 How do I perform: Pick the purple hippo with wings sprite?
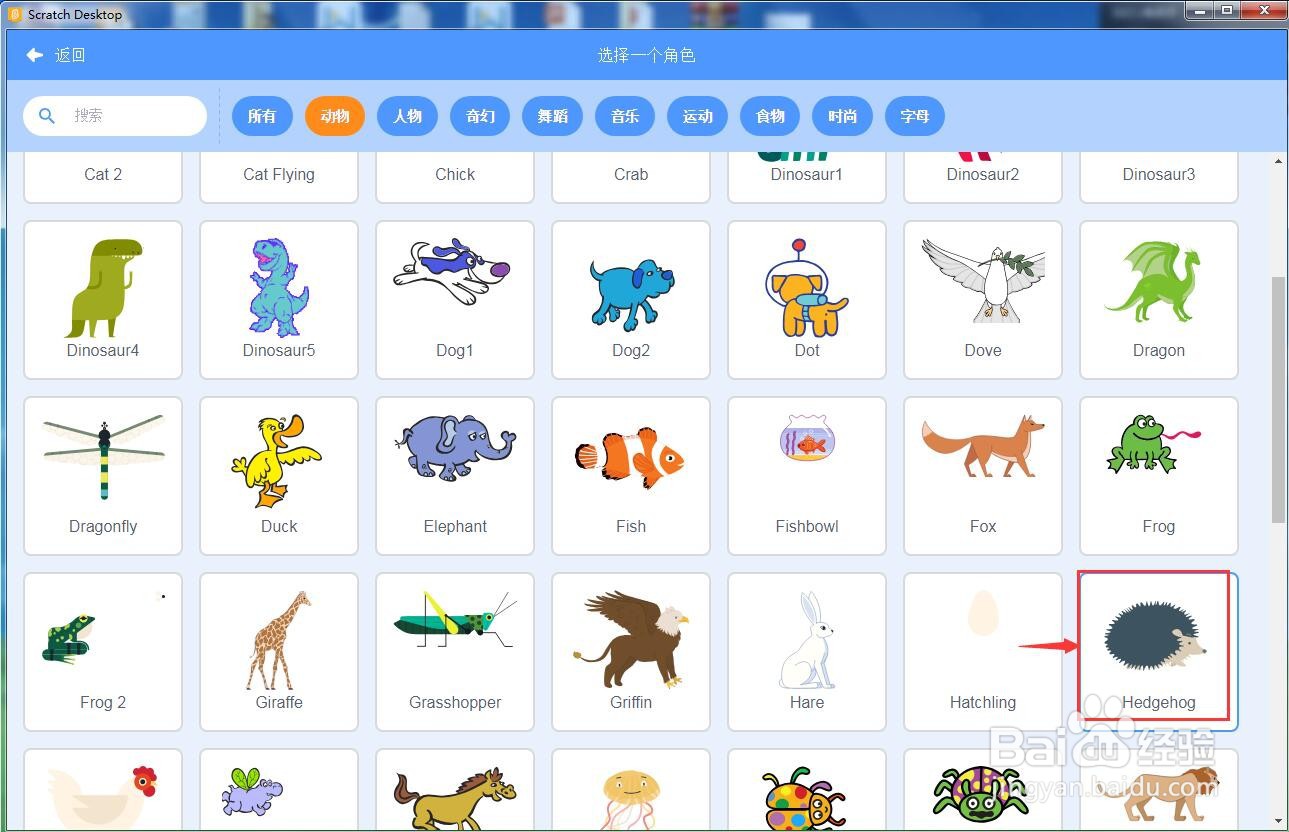point(279,790)
